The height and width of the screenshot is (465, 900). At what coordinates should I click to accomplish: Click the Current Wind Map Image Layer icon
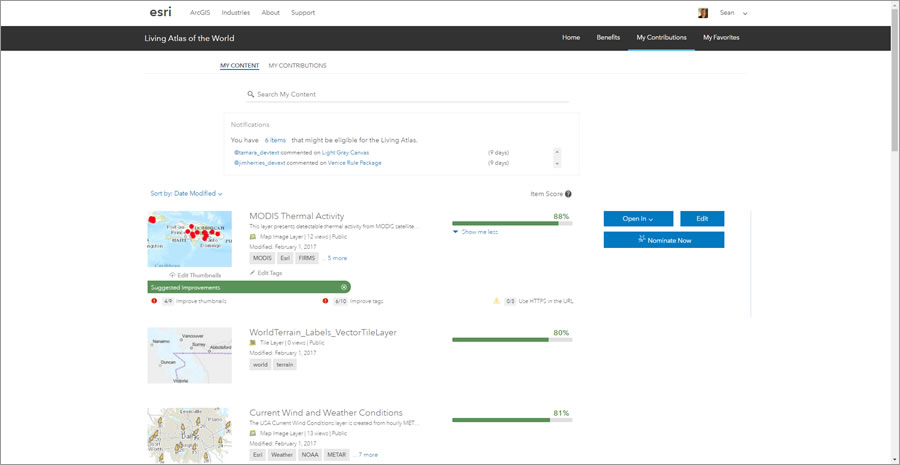(253, 433)
